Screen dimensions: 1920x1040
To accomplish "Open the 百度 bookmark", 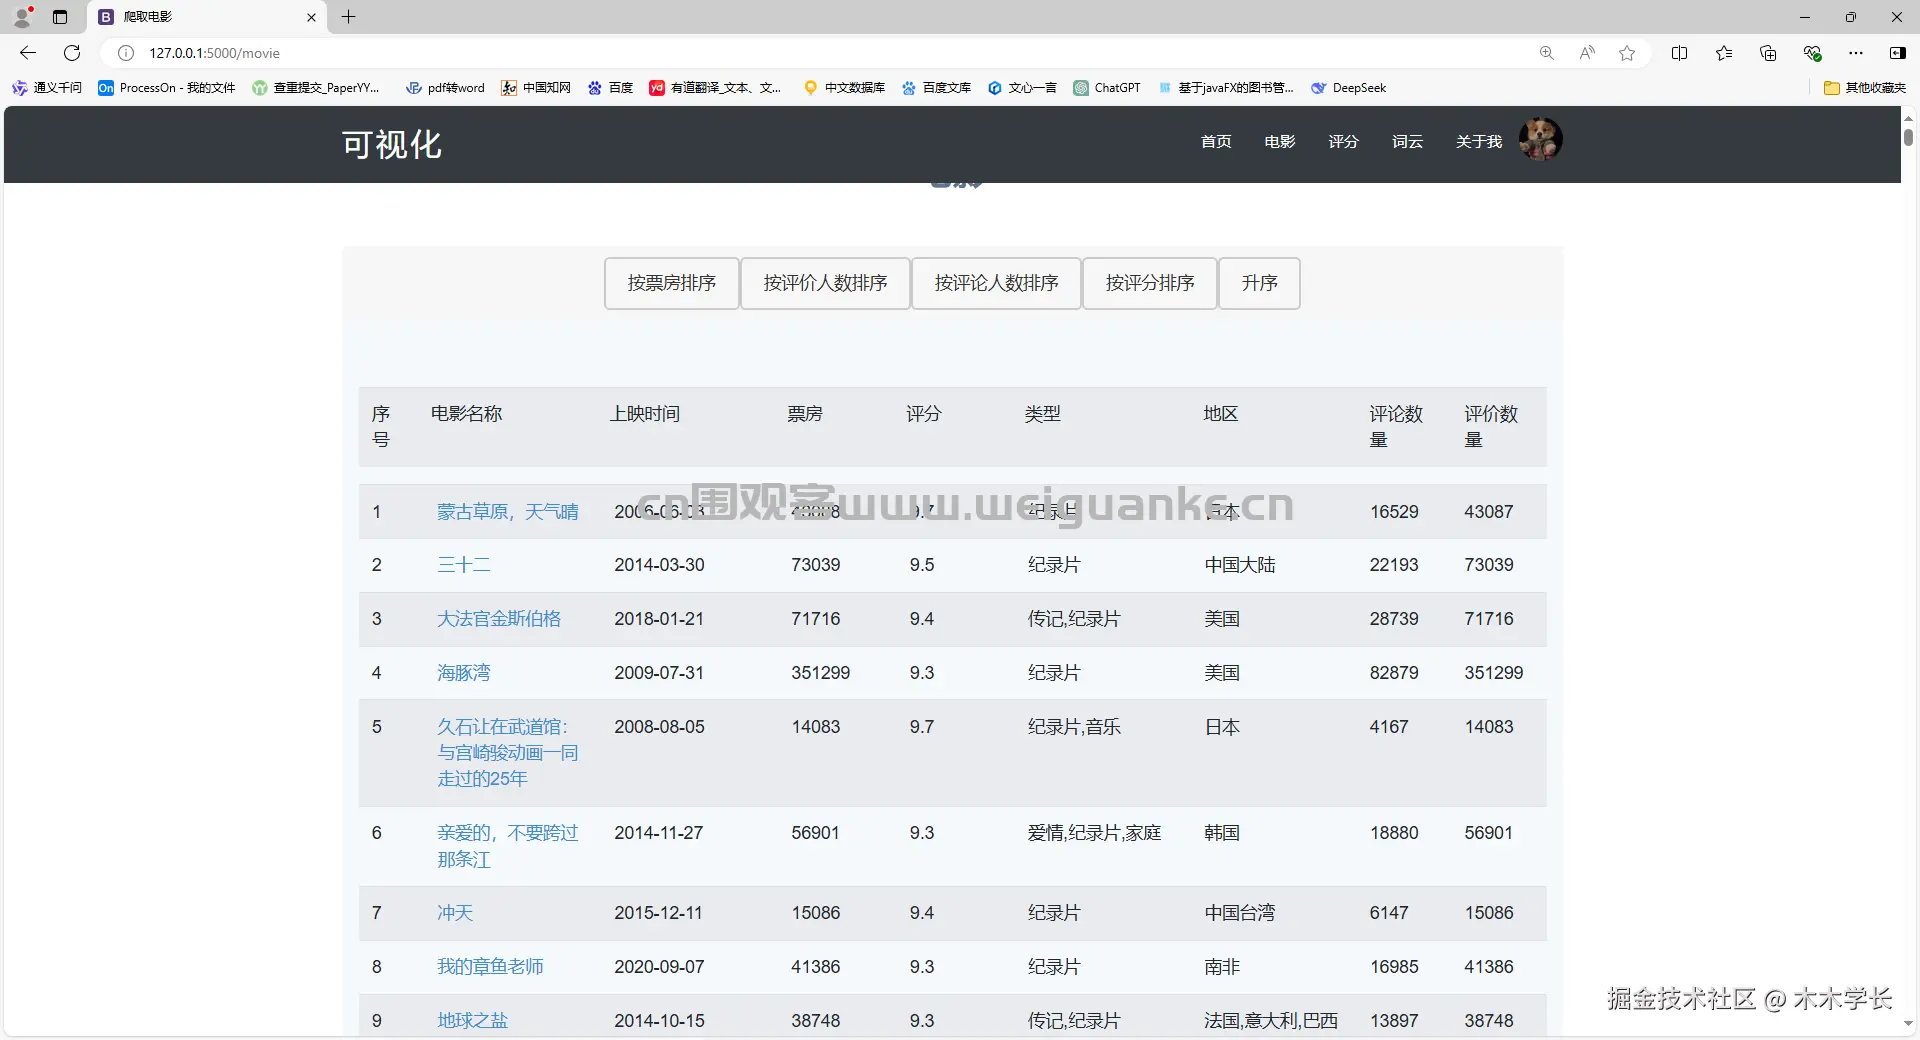I will tap(610, 88).
